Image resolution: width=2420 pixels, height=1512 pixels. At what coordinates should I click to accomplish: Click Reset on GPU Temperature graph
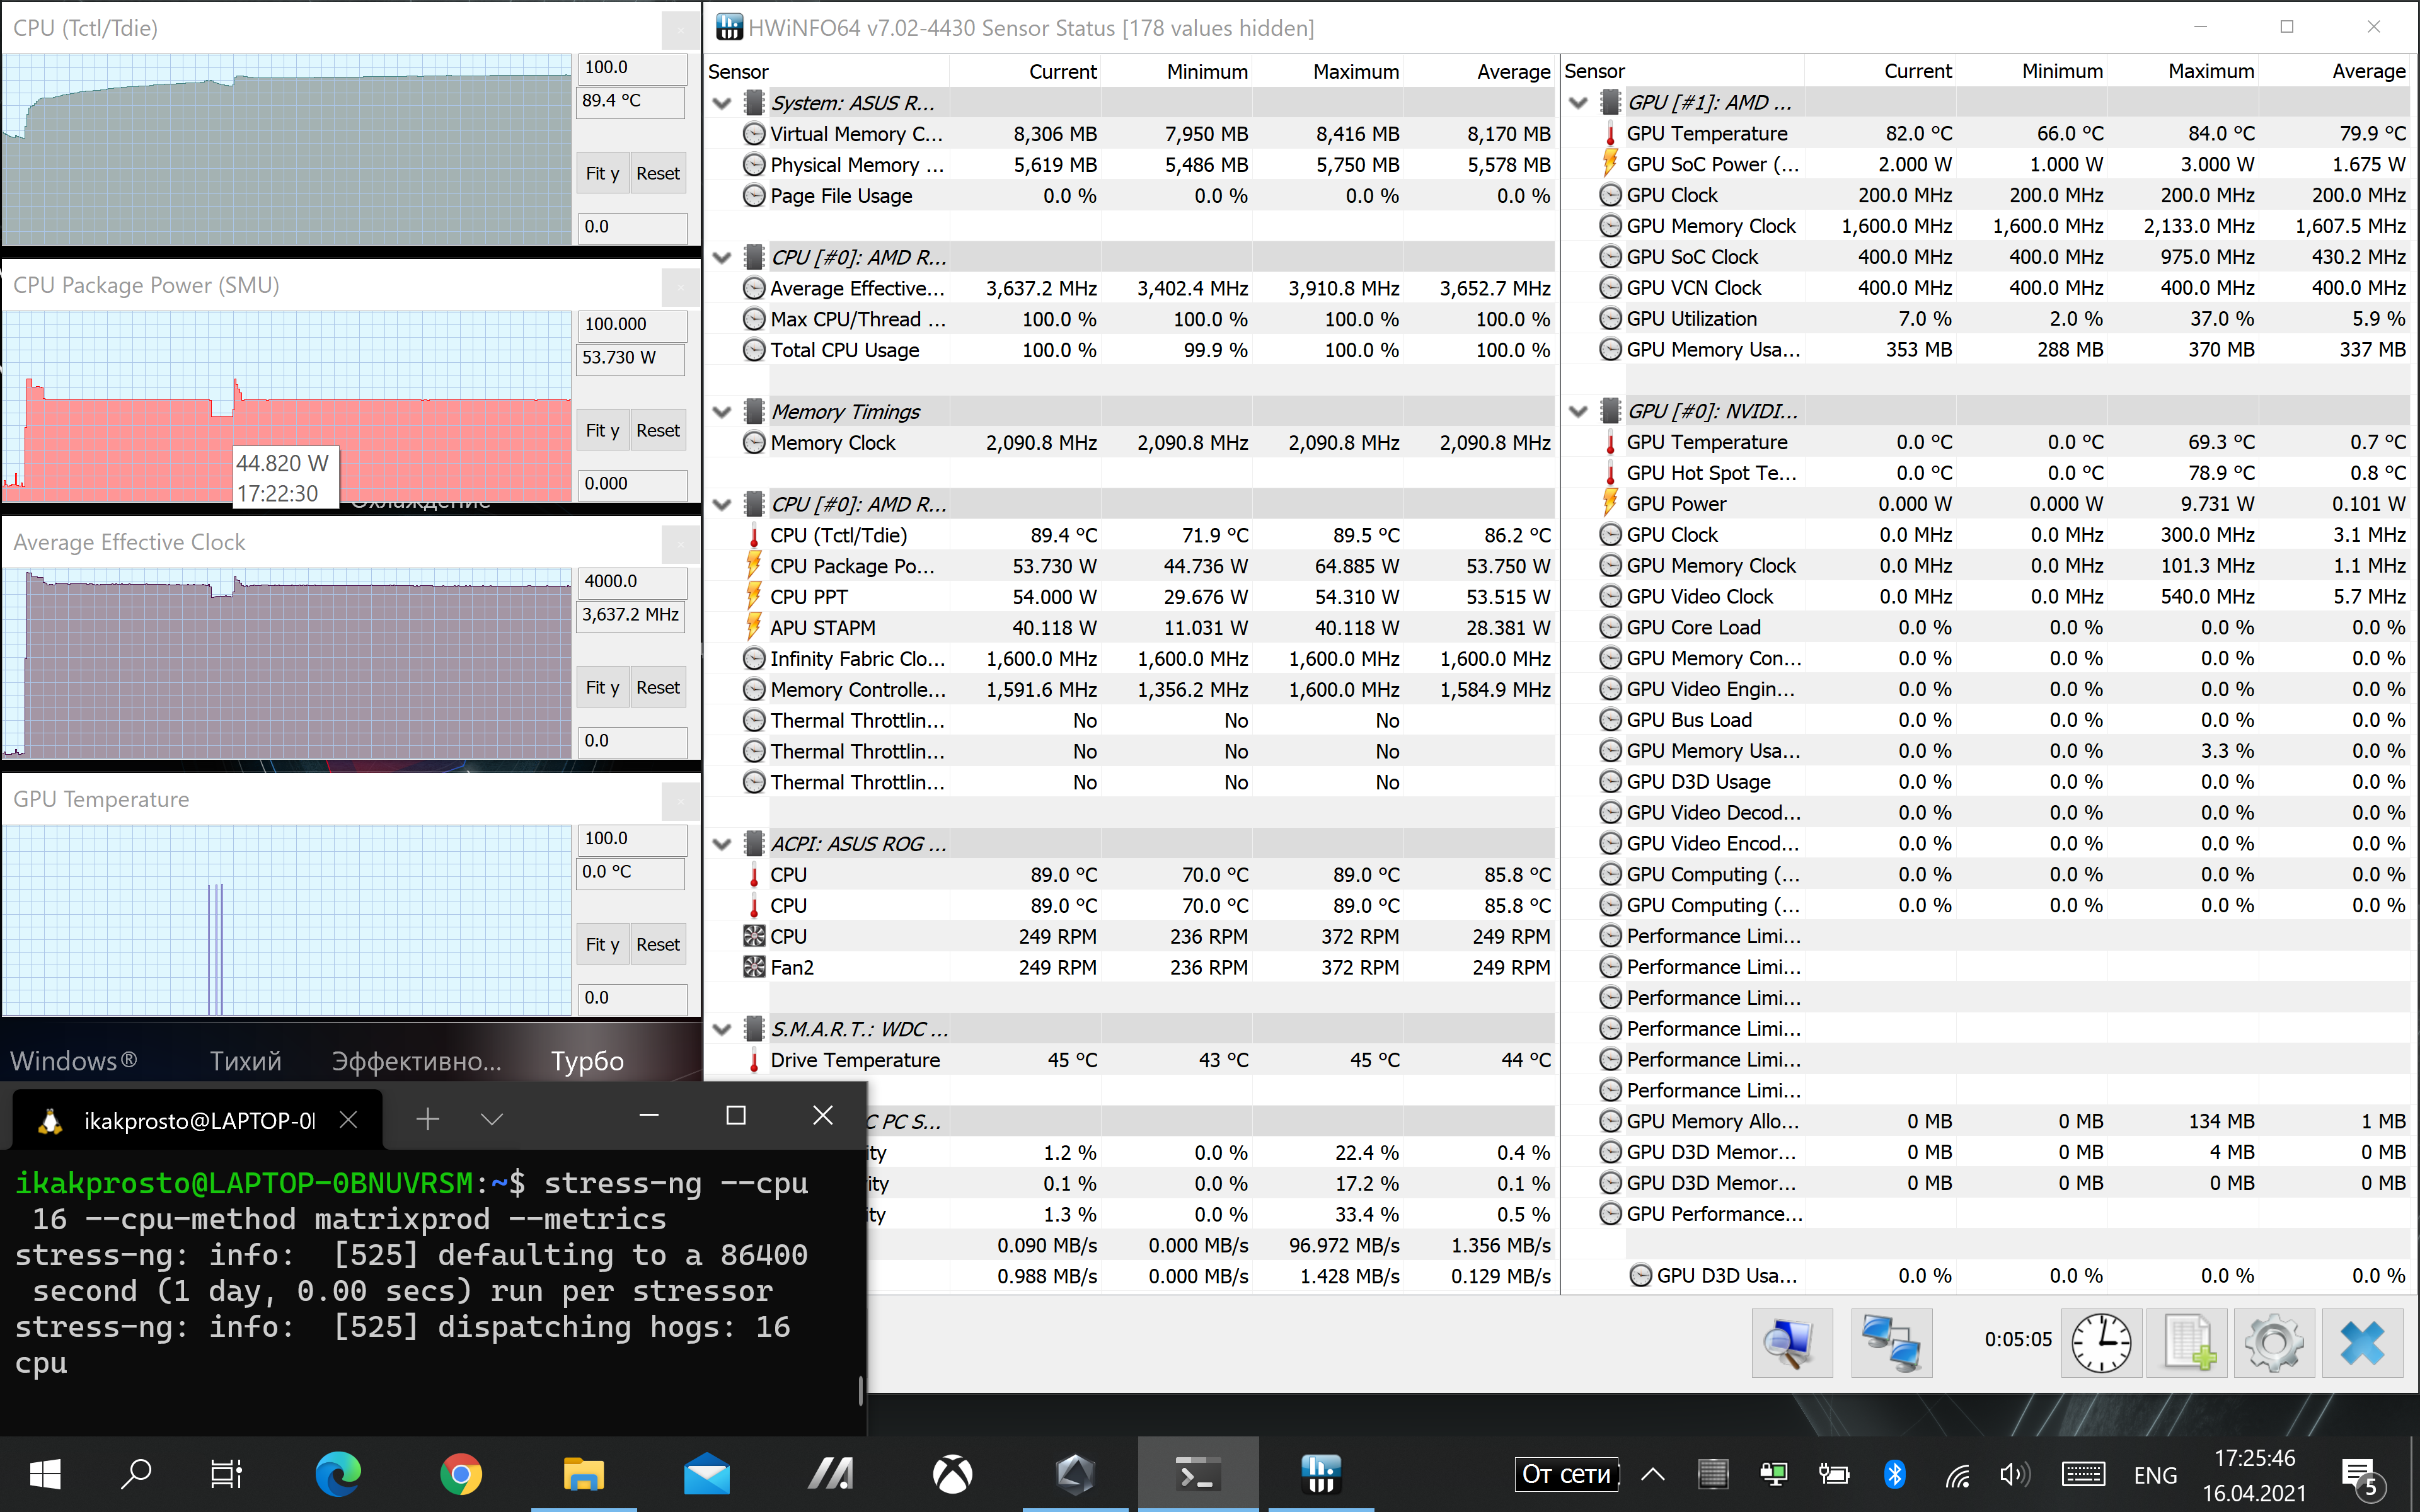(657, 944)
